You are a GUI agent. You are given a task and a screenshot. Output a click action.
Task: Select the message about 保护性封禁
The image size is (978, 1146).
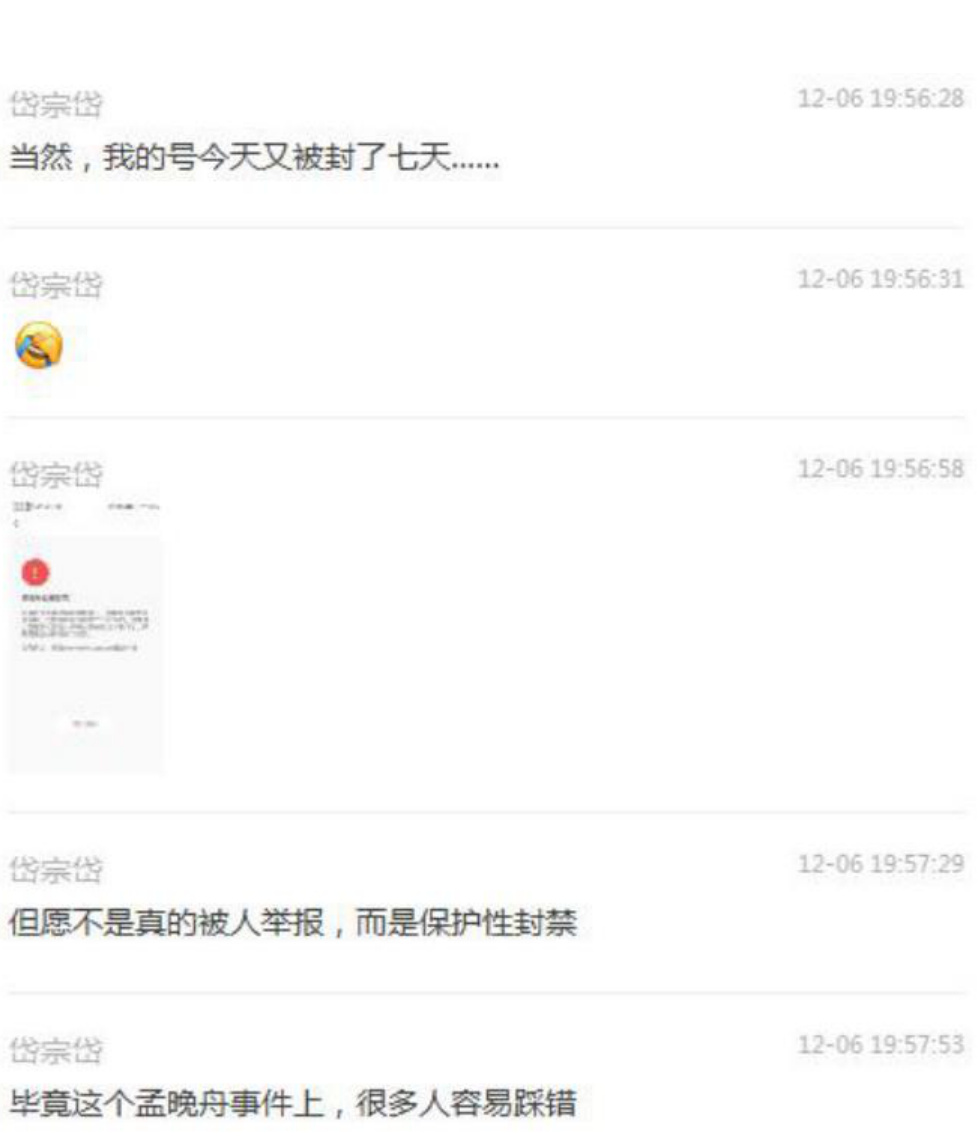(293, 923)
